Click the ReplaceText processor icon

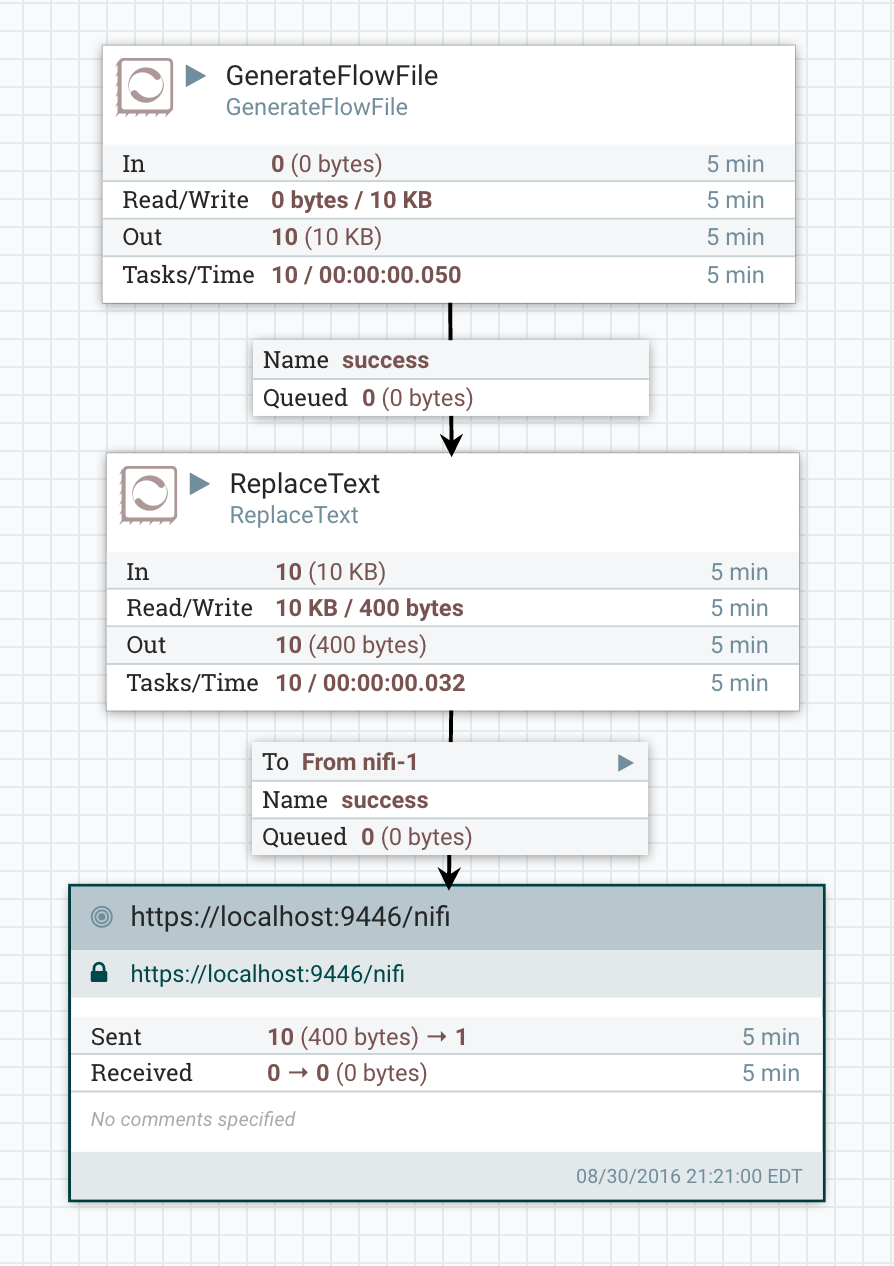(x=149, y=494)
